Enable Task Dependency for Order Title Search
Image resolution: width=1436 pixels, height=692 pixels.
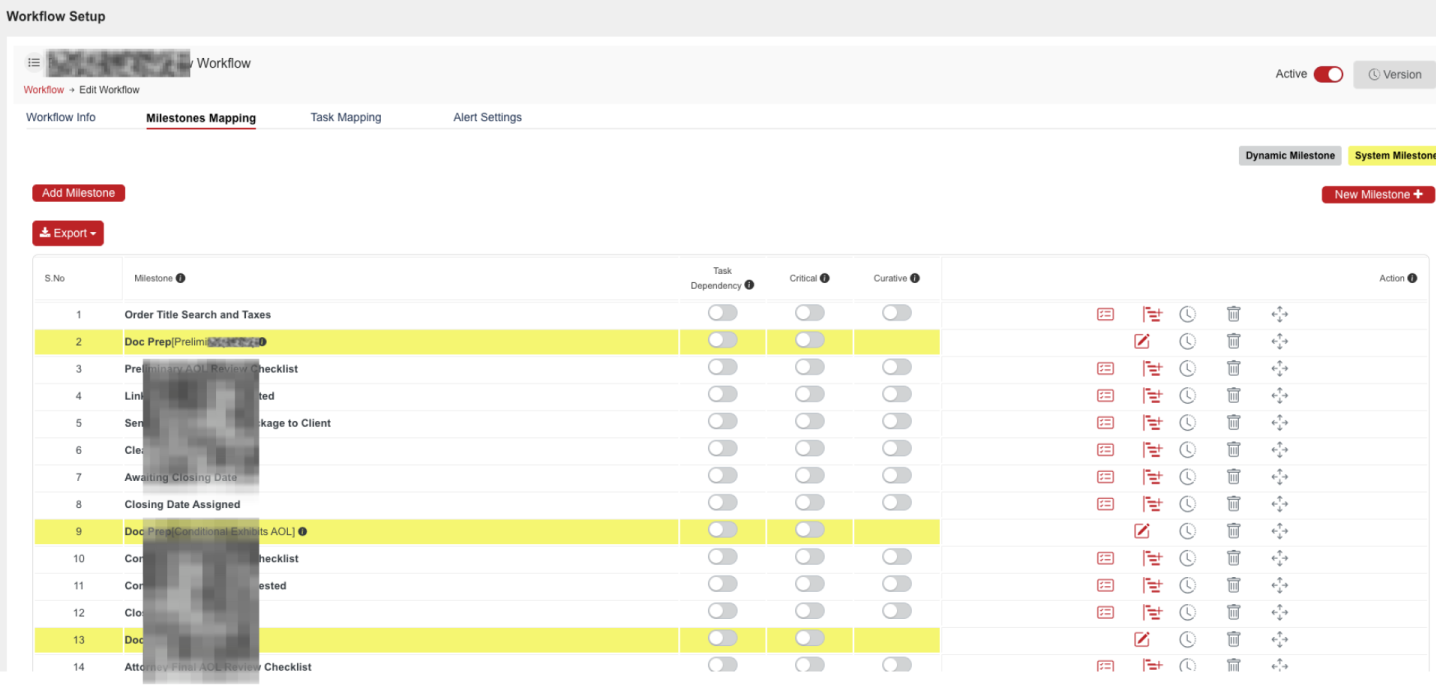722,314
